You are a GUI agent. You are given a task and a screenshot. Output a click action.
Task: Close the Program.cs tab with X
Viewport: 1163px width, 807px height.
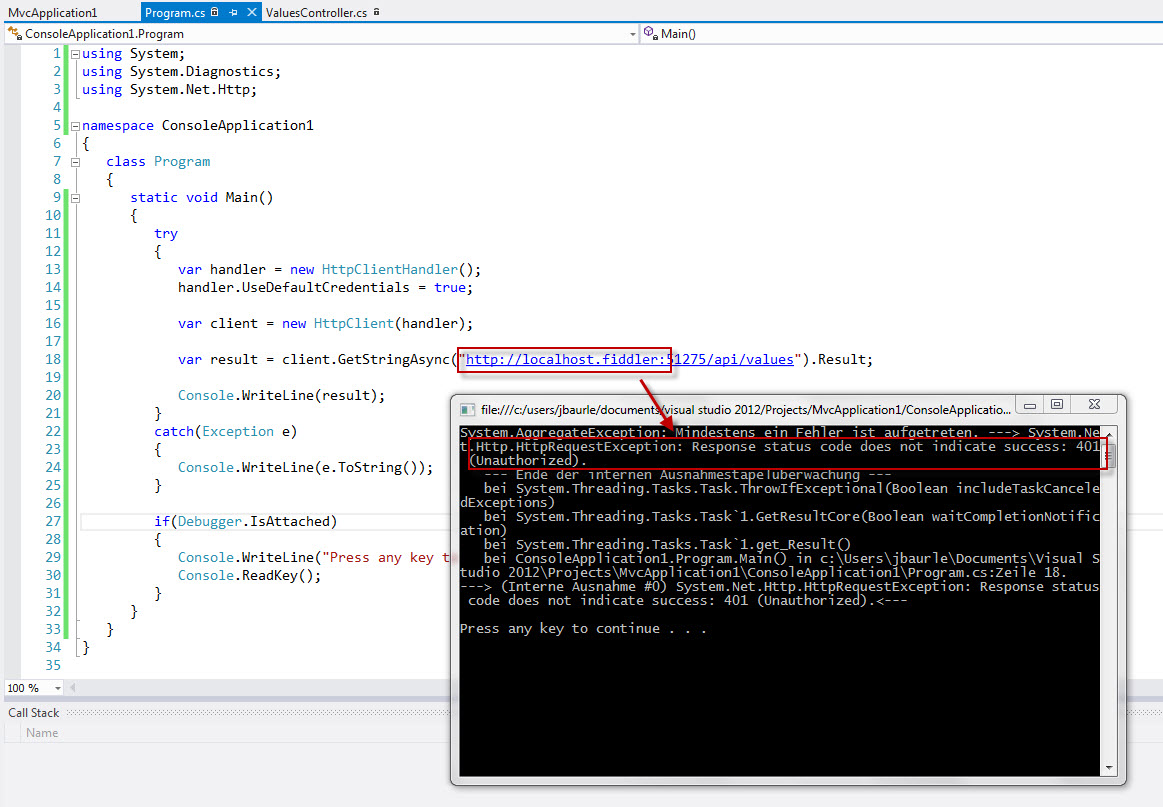coord(250,13)
